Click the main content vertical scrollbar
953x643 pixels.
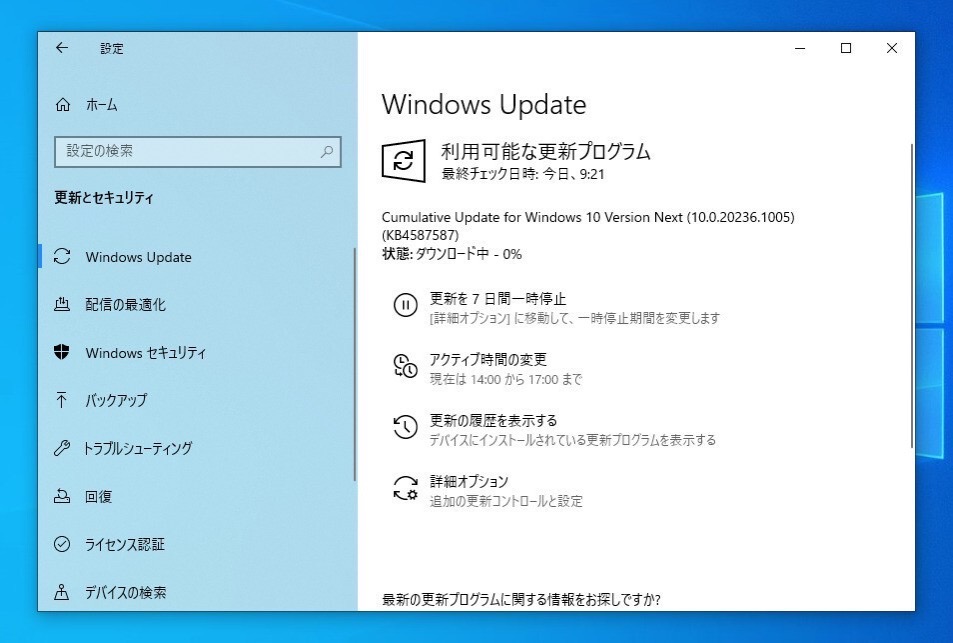(912, 296)
